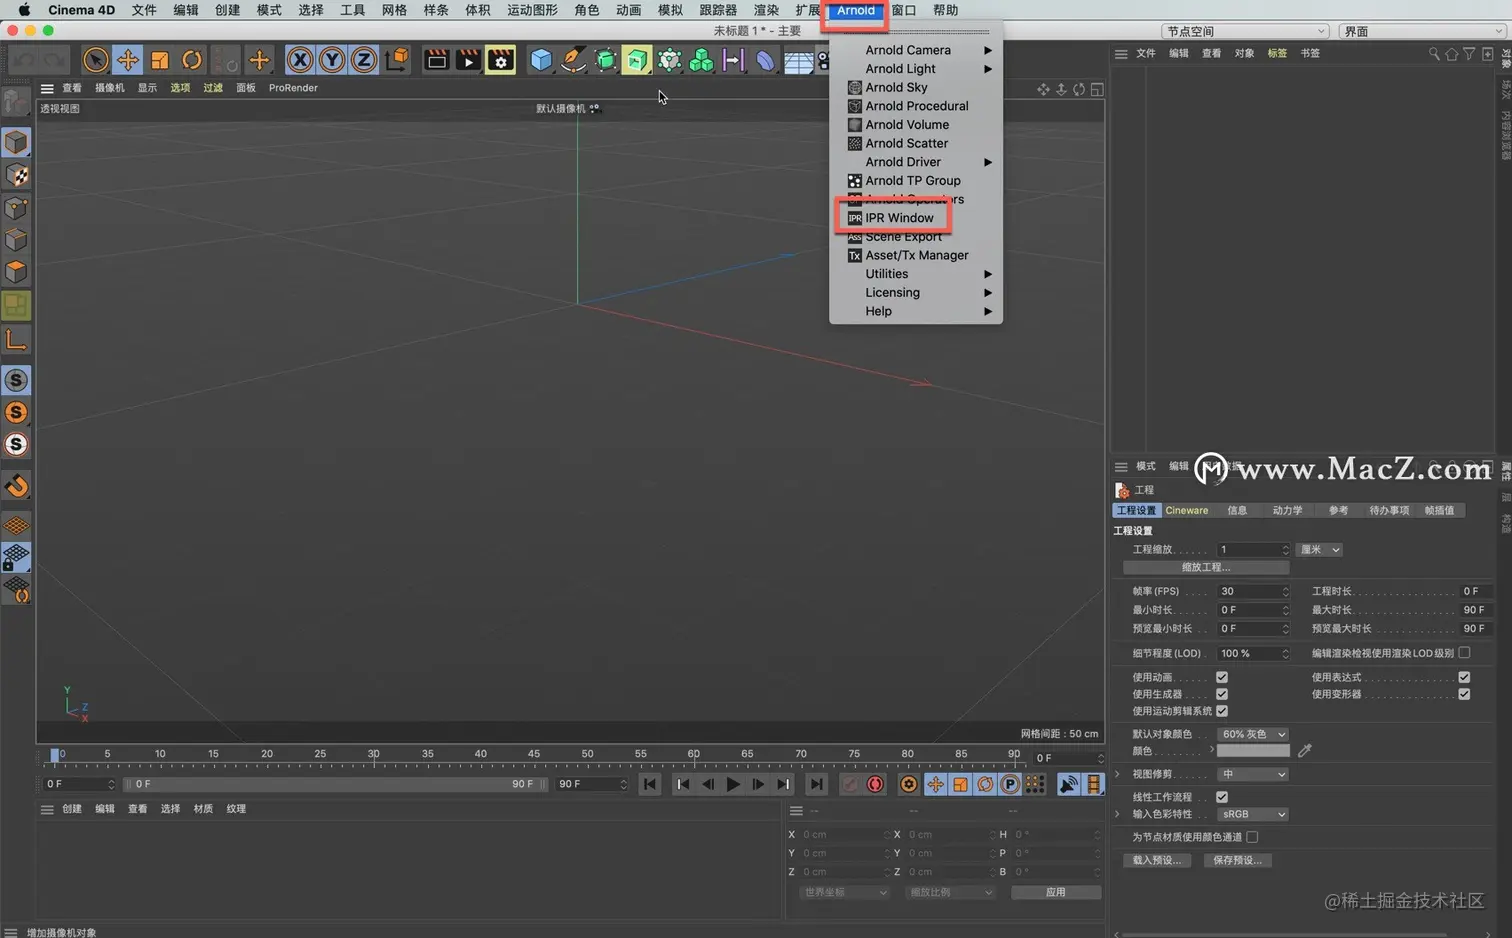Toggle Y axis lock

coord(331,60)
